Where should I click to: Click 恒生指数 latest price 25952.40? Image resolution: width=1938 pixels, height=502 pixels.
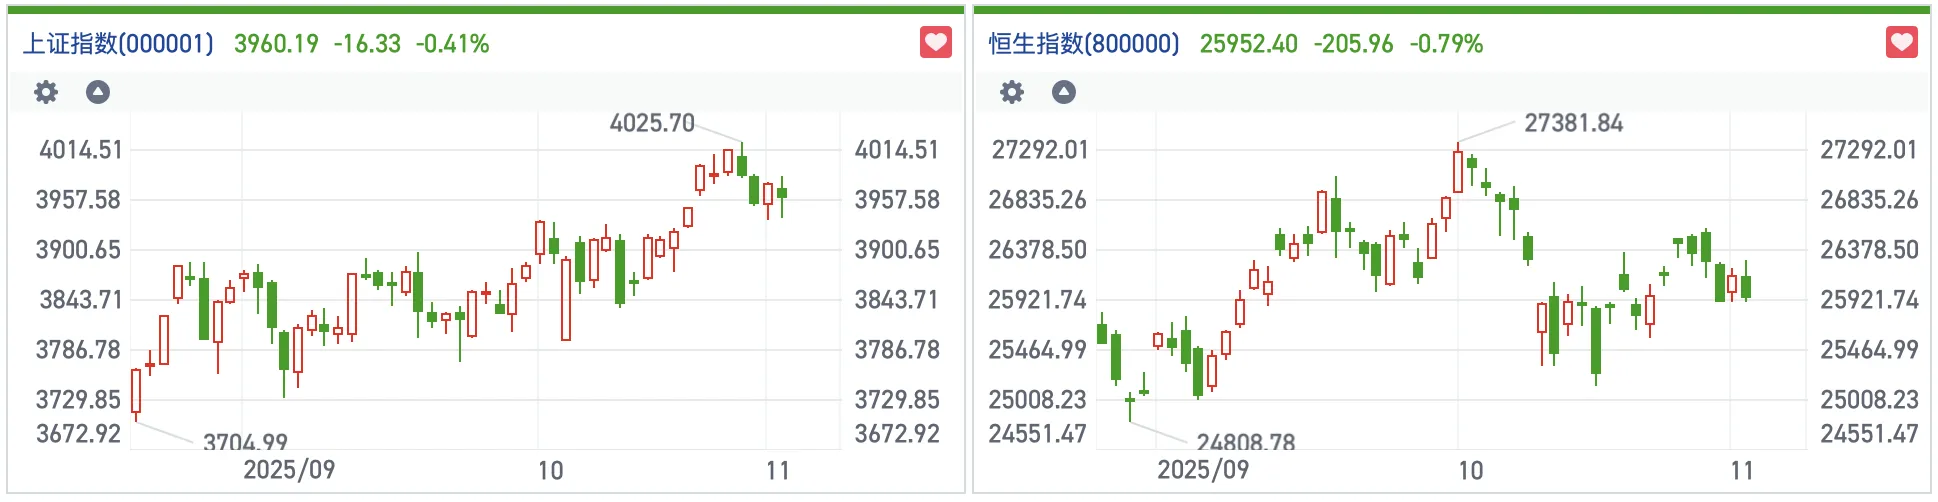(1248, 44)
